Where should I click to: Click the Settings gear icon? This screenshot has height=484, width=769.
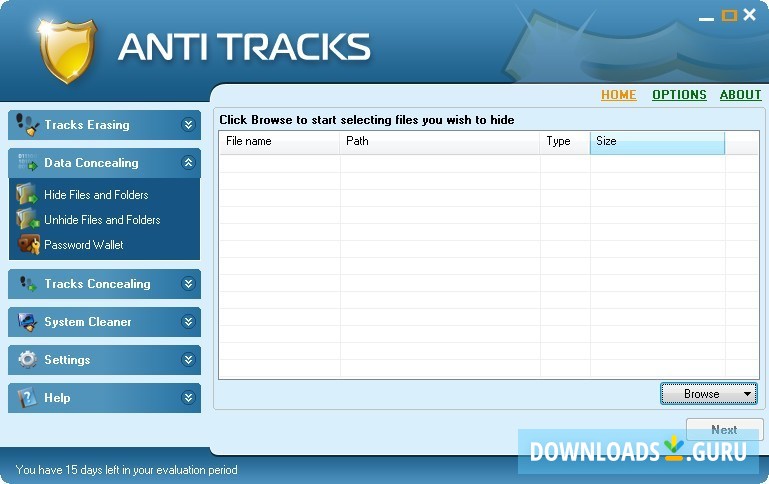point(27,359)
